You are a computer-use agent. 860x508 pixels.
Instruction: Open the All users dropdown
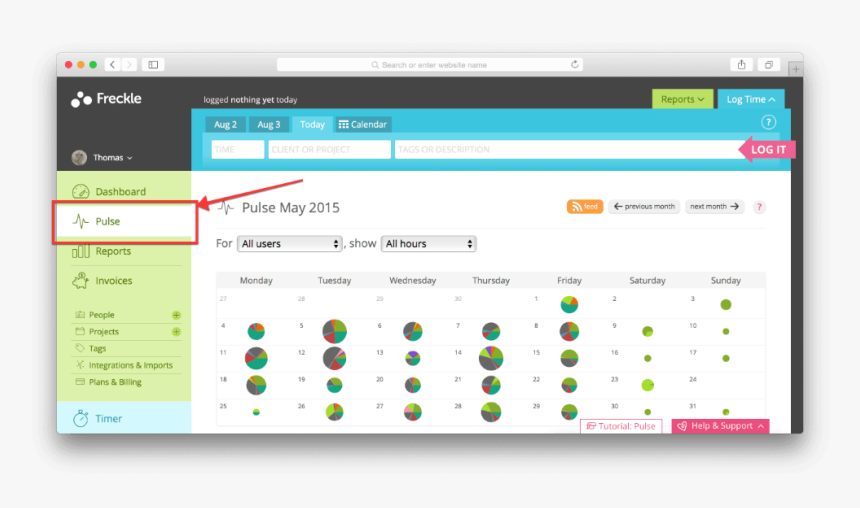pos(290,244)
